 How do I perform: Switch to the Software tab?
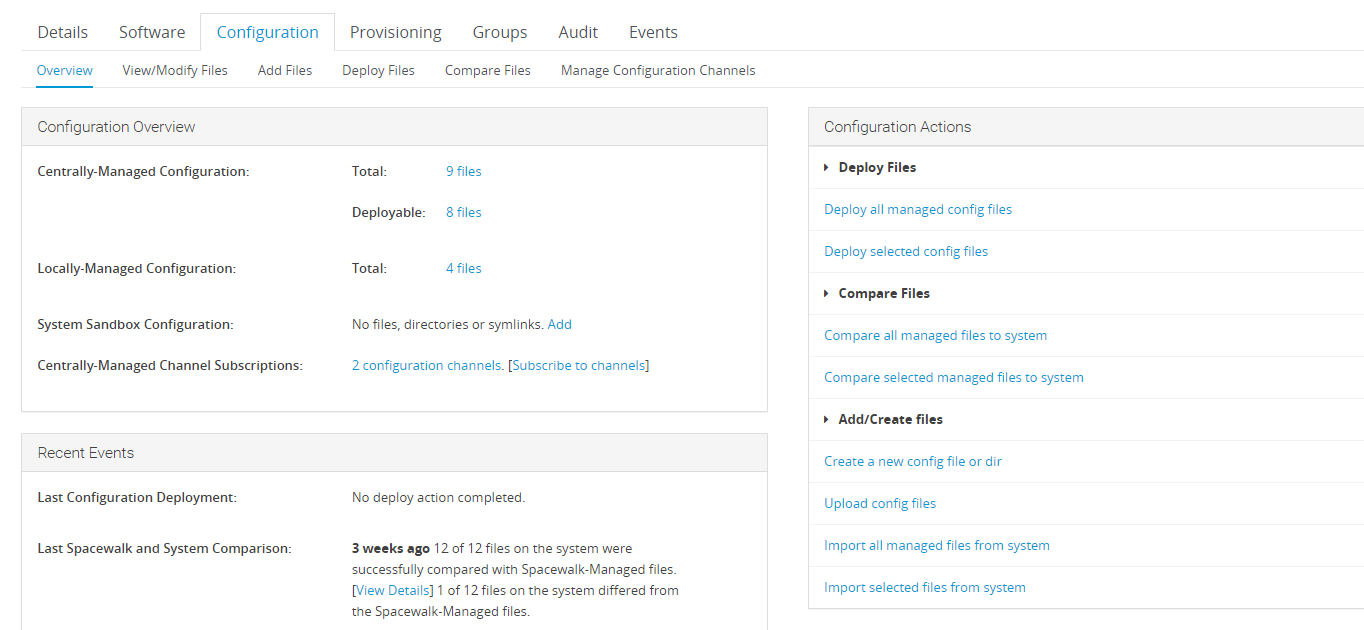pyautogui.click(x=151, y=31)
